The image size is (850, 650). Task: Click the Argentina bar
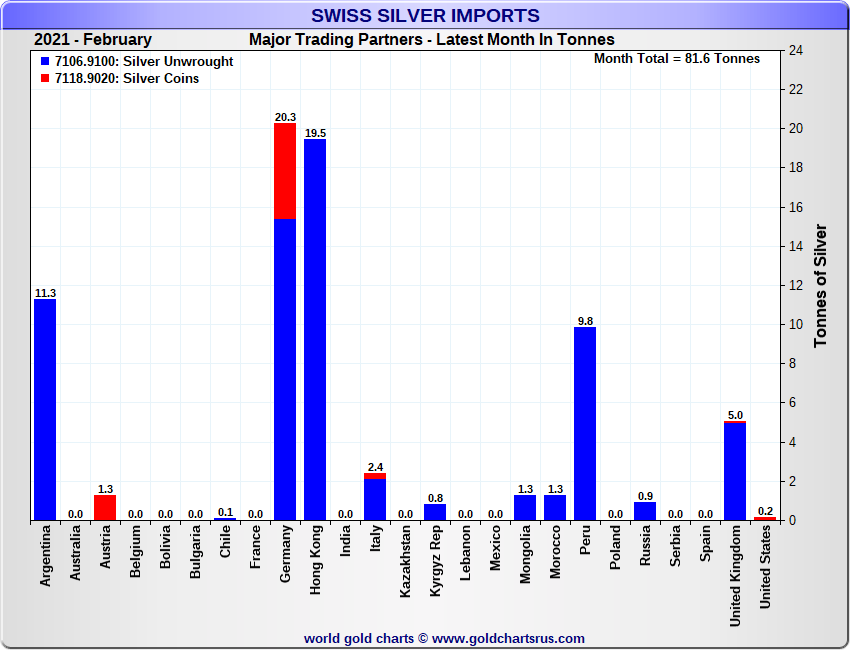pos(45,410)
